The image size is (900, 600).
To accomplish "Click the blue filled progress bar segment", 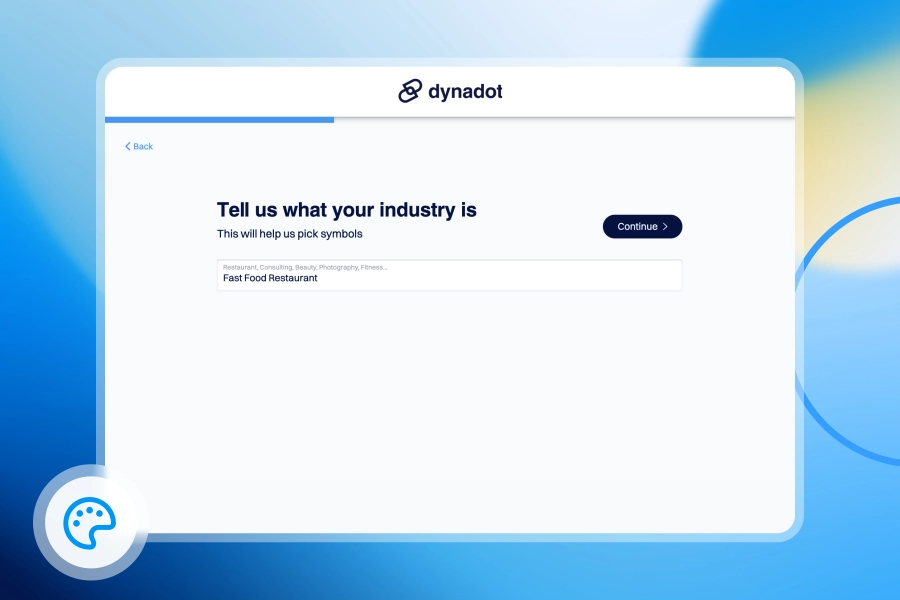I will coord(220,120).
